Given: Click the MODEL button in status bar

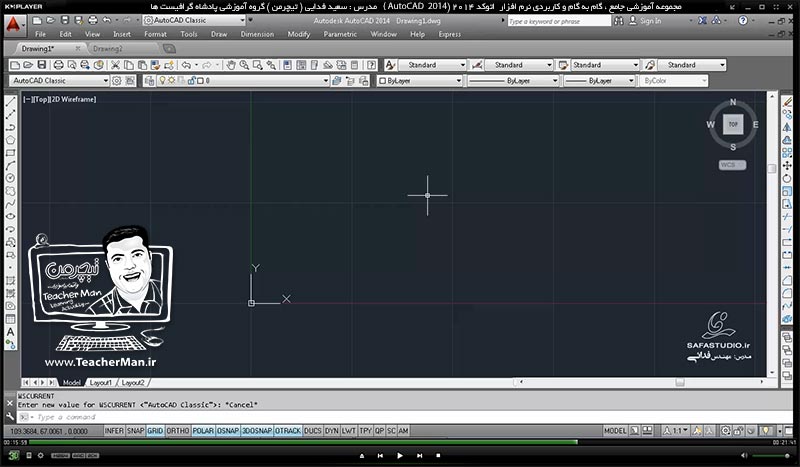Looking at the screenshot, I should (615, 431).
